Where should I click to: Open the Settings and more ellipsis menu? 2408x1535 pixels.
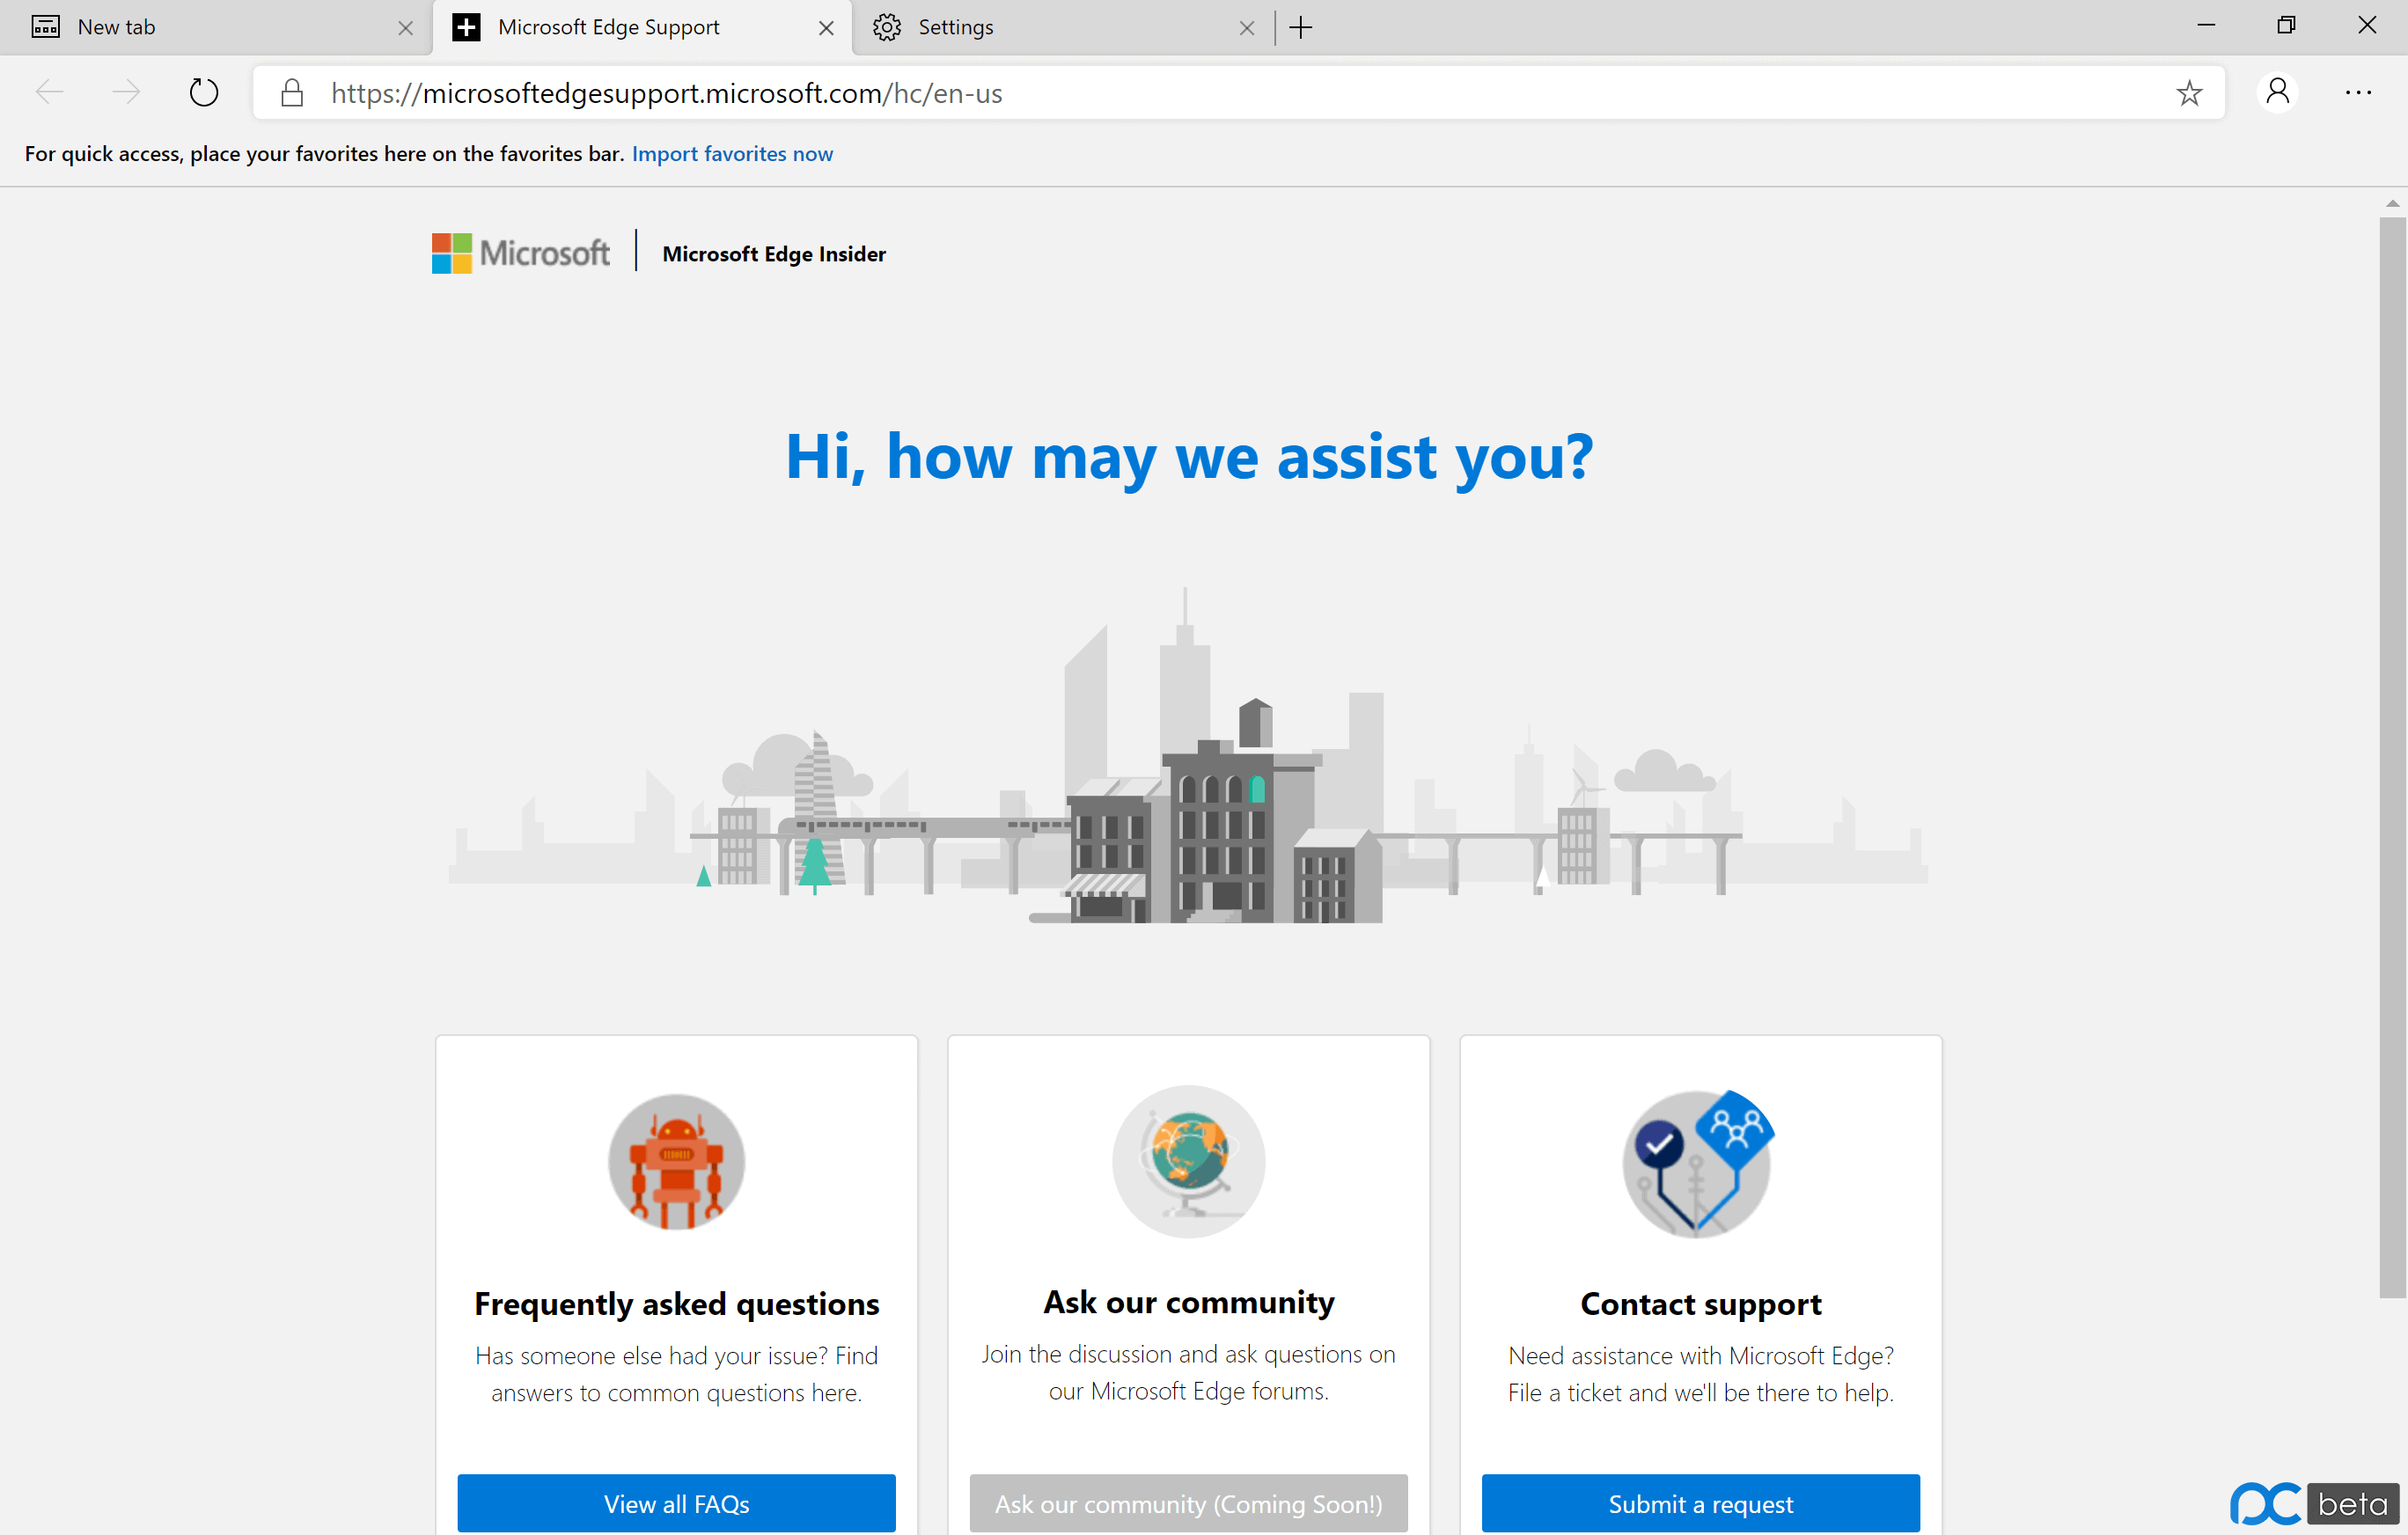[2358, 93]
